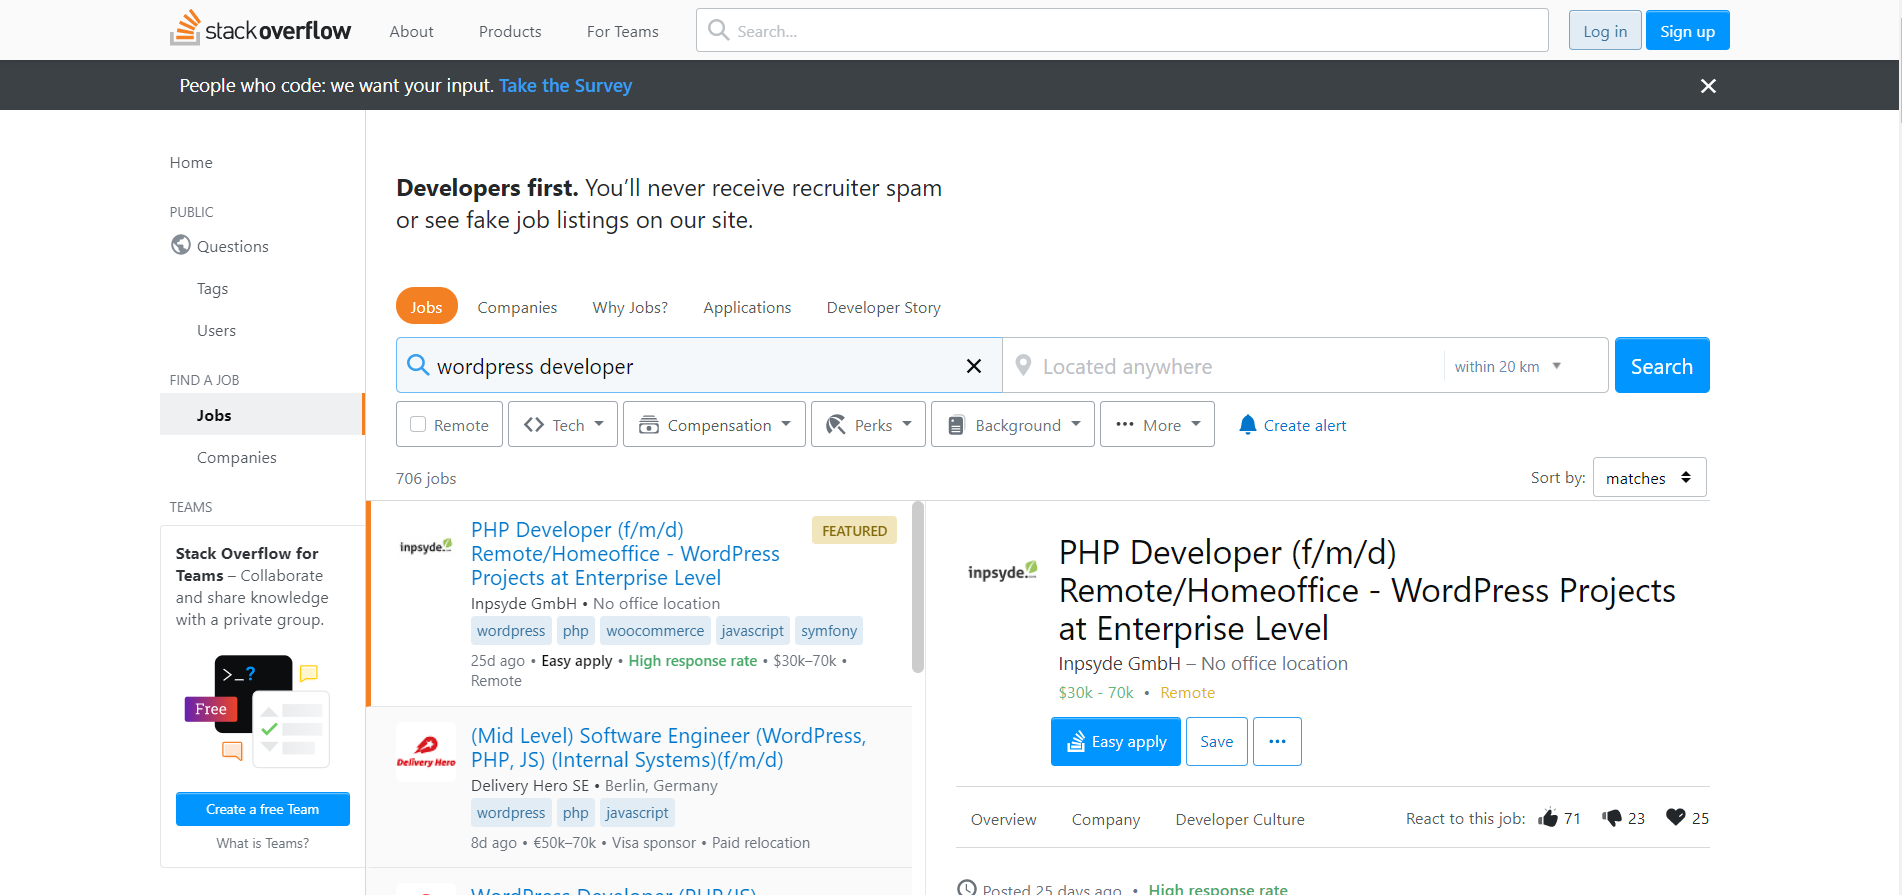Enable the Remote checkbox filter

click(x=419, y=425)
